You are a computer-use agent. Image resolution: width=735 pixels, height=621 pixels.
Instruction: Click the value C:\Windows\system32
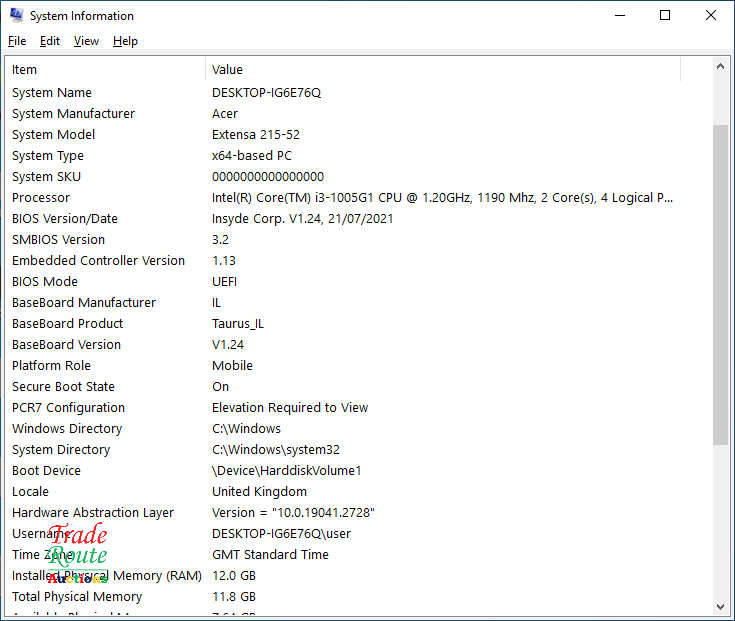pos(276,449)
